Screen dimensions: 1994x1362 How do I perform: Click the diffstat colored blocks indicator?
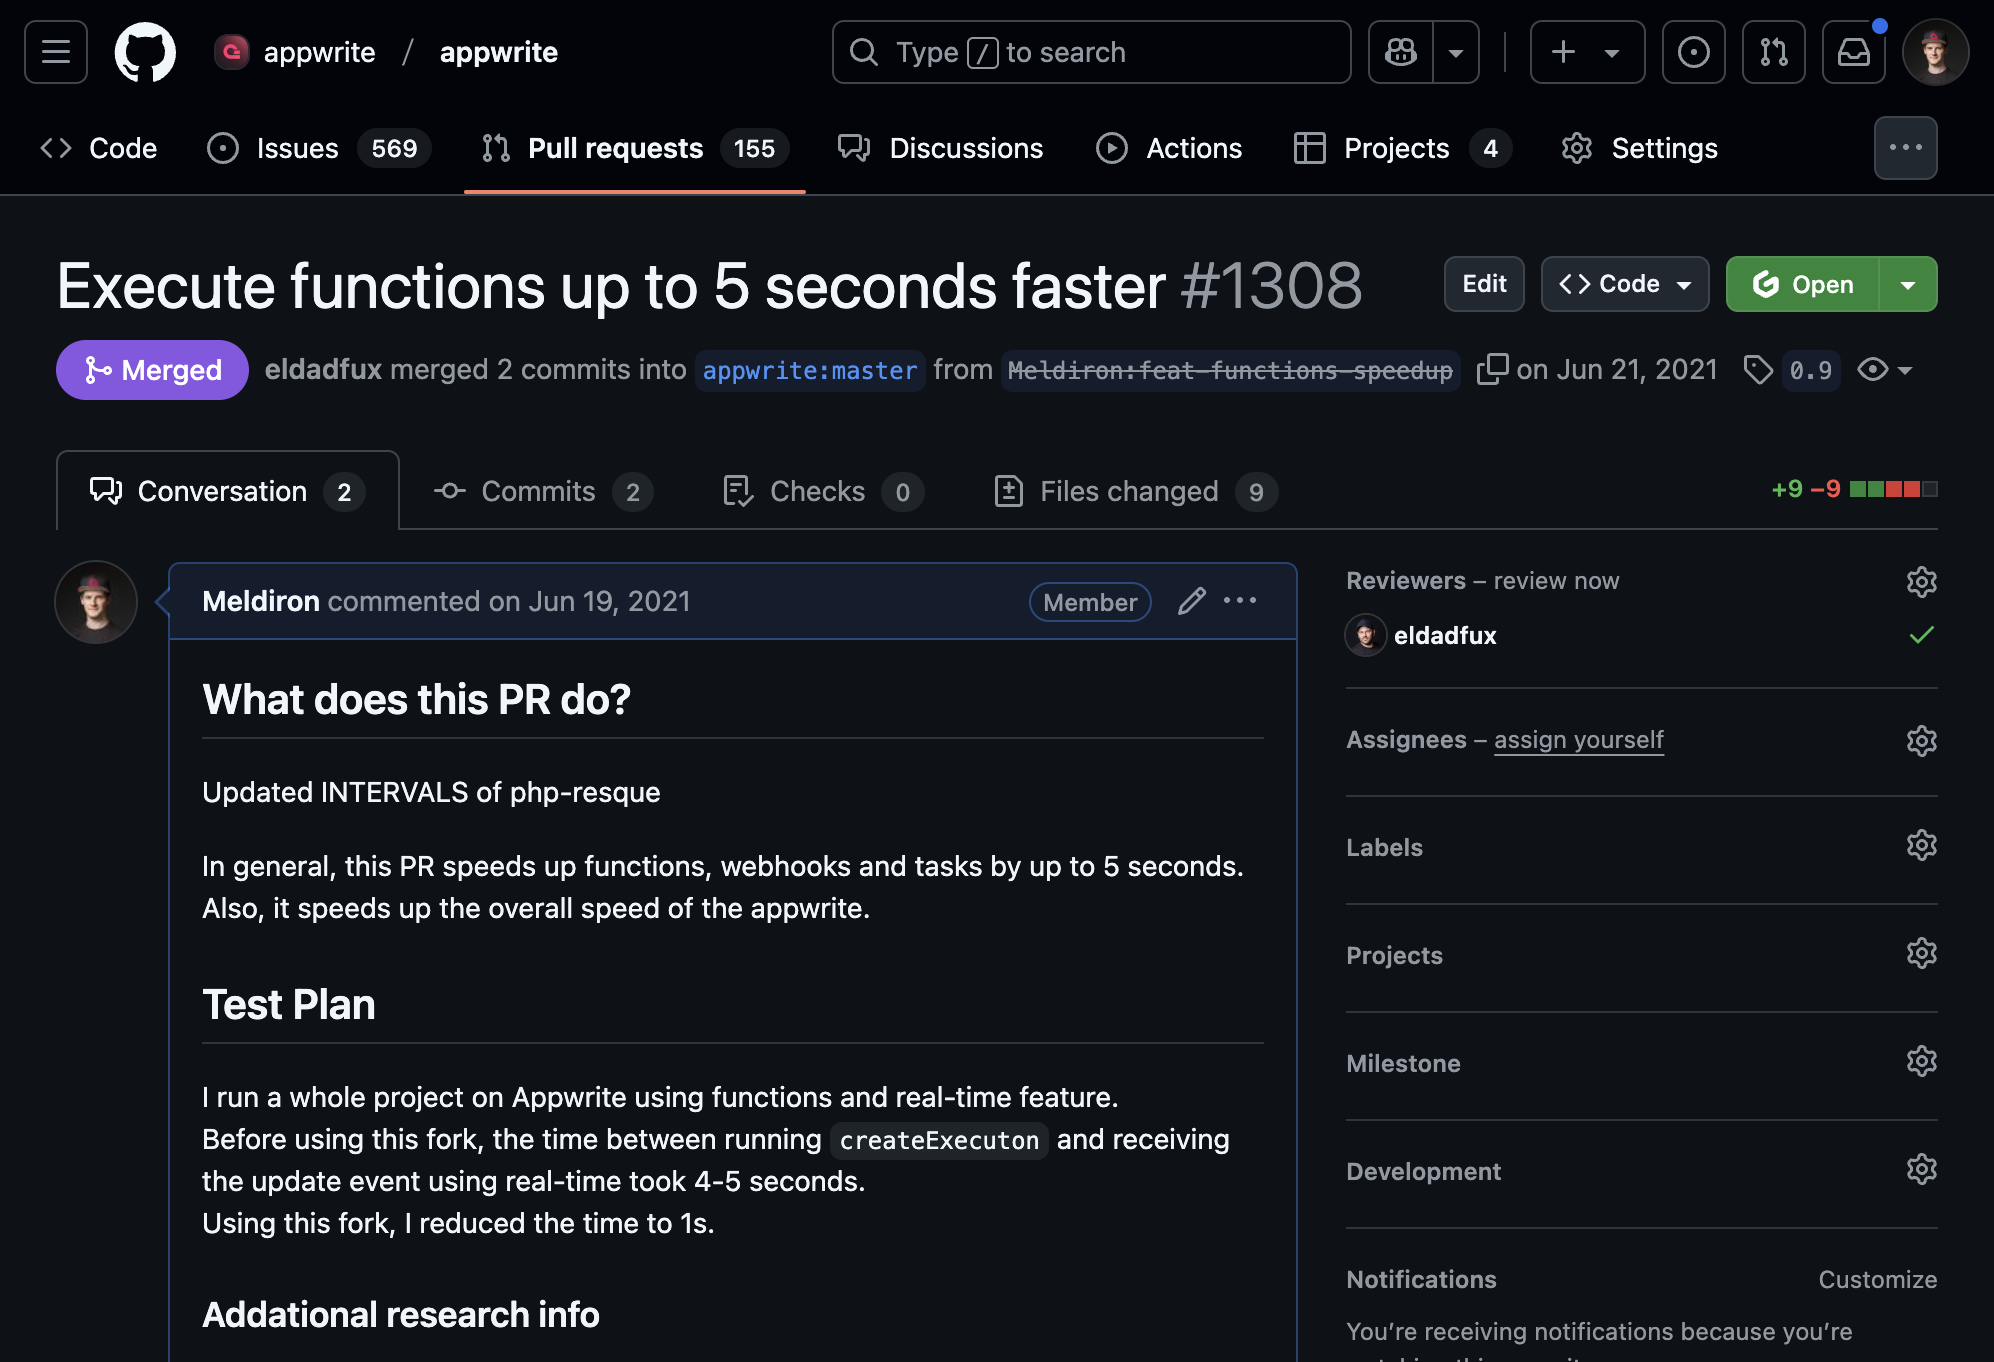[1893, 489]
